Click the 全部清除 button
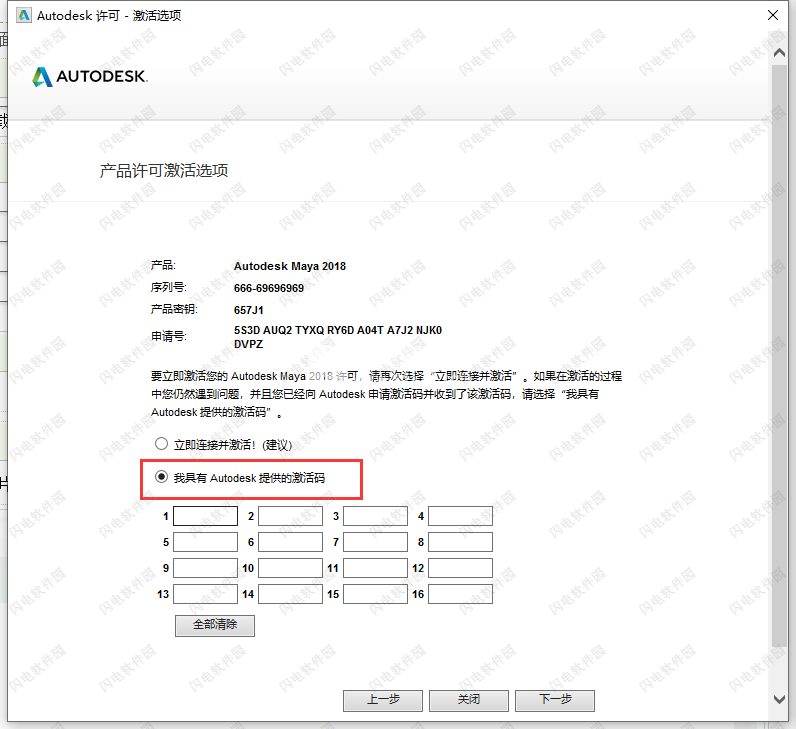The width and height of the screenshot is (796, 729). (x=215, y=625)
